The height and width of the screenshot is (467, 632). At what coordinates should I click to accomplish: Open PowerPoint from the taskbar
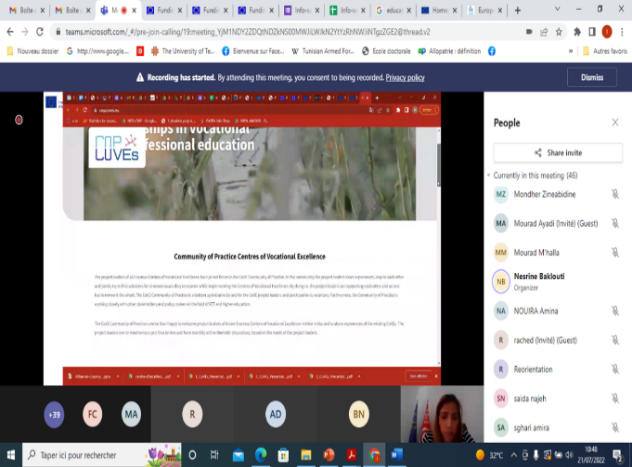(328, 455)
